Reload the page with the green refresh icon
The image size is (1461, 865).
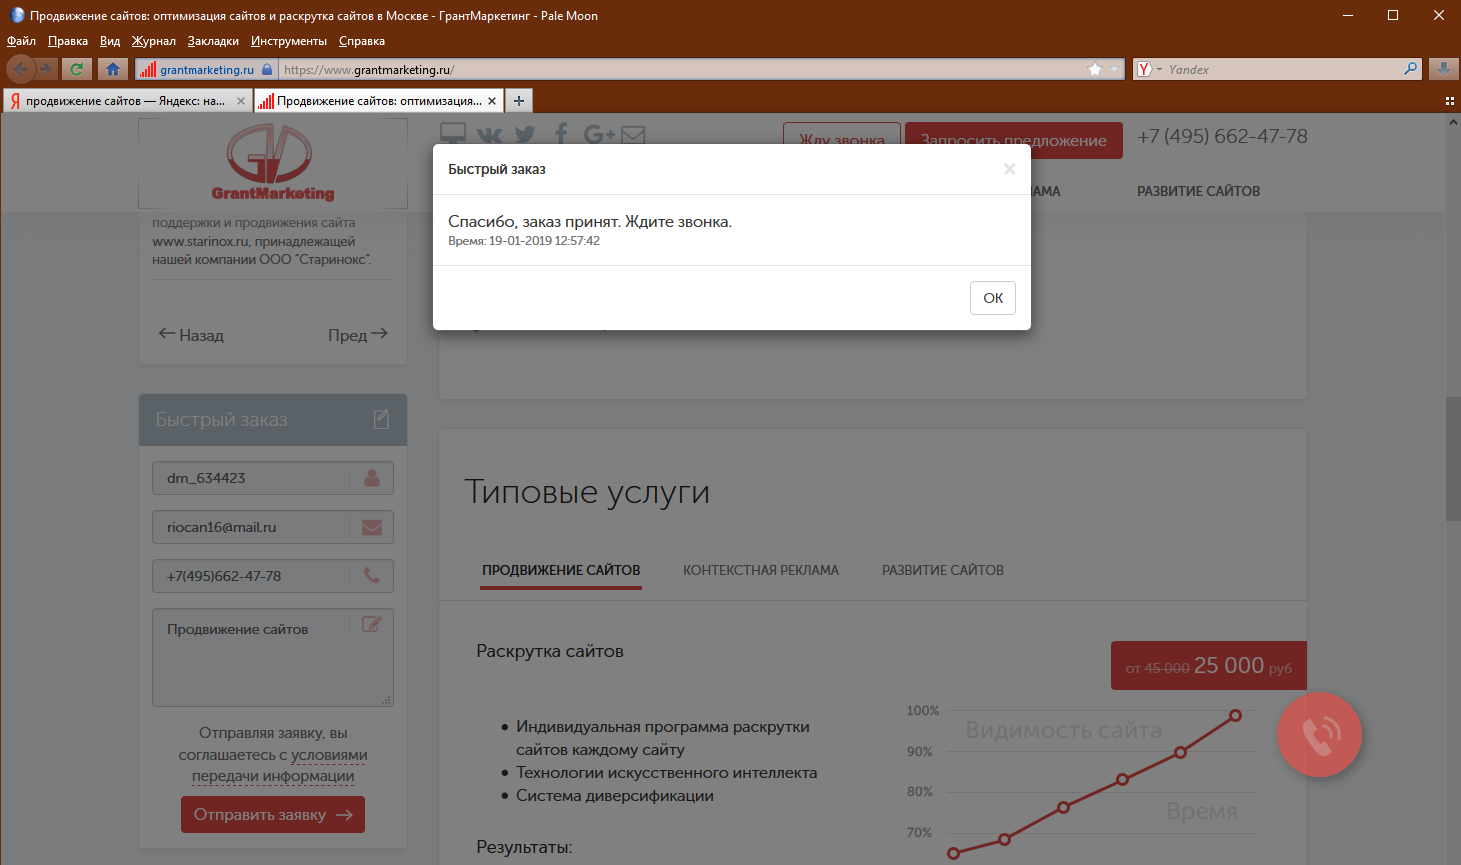point(76,69)
